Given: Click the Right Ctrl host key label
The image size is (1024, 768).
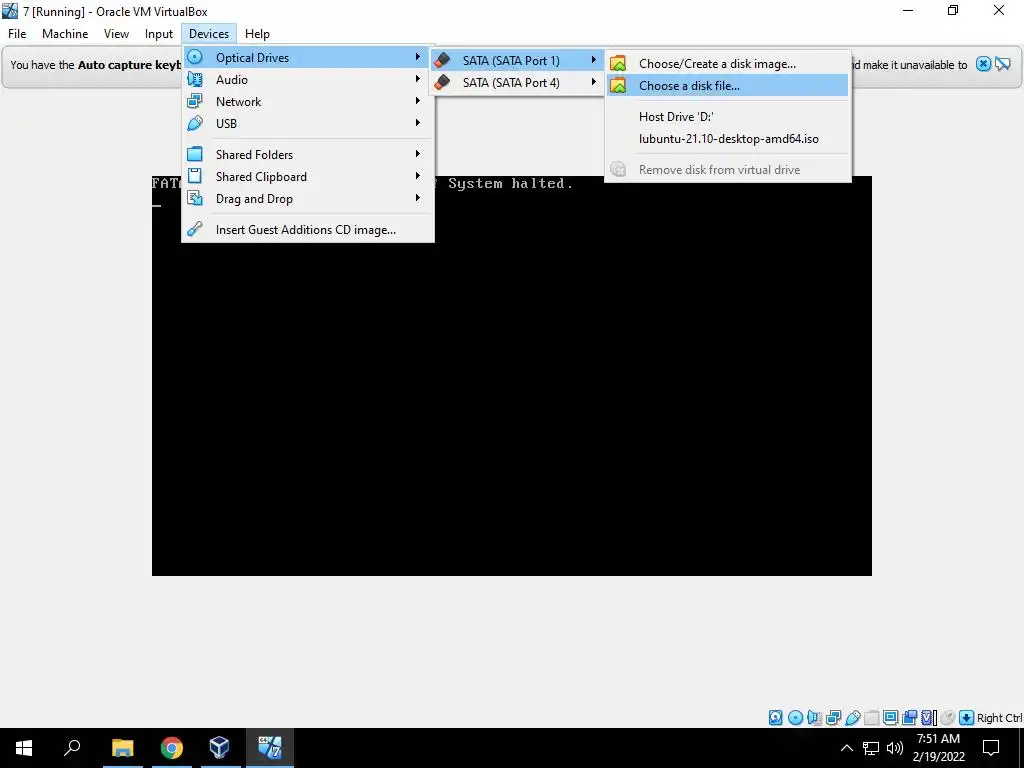Looking at the screenshot, I should [999, 718].
